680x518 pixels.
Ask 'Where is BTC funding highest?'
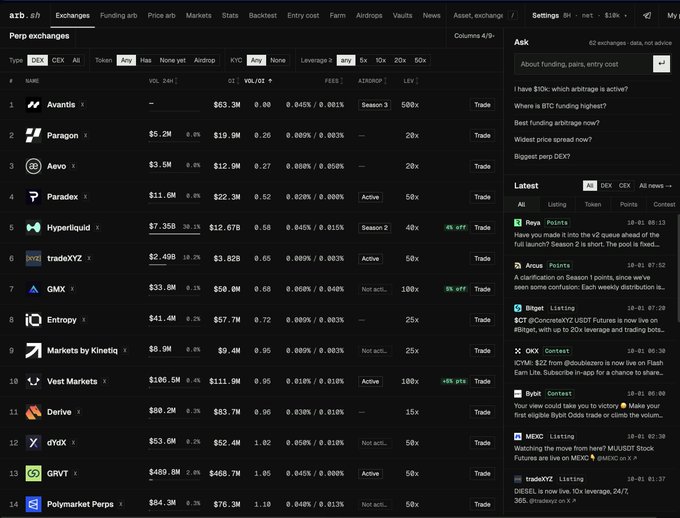[x=560, y=106]
